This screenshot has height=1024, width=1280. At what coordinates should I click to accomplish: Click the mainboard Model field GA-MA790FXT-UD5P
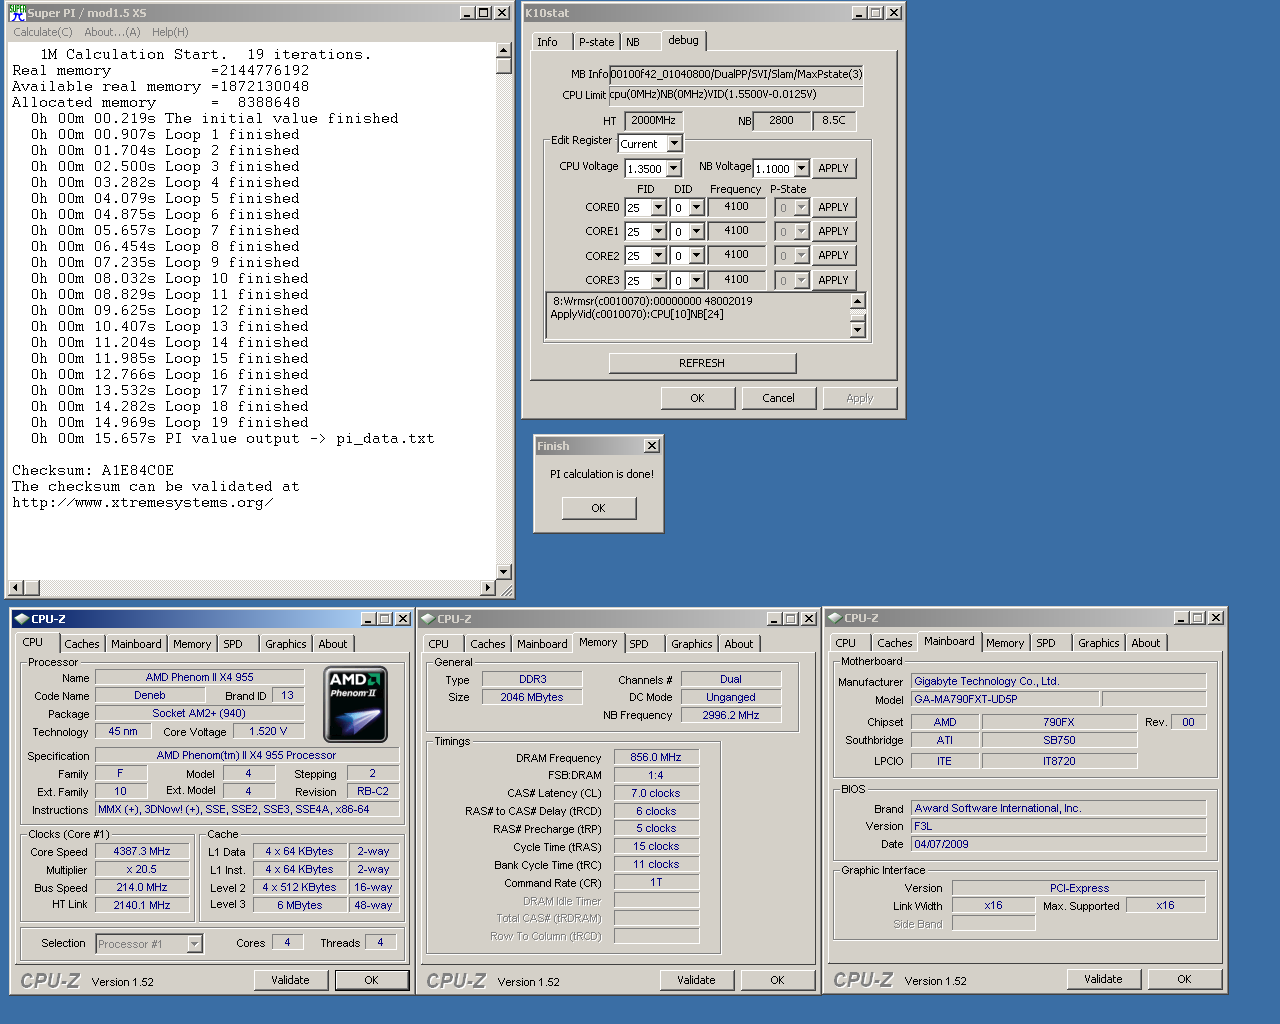pos(1004,700)
